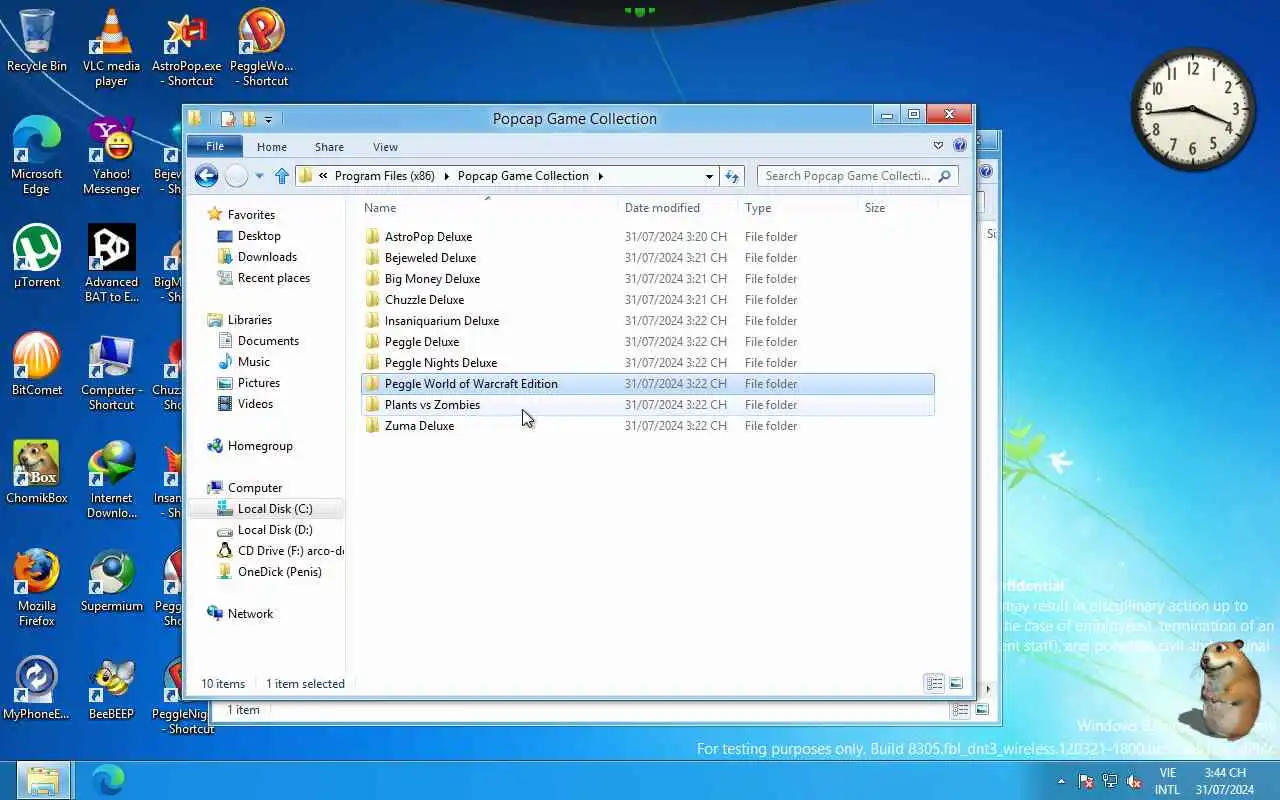The image size is (1280, 800).
Task: Open the VIE INTL language indicator
Action: tap(1167, 781)
